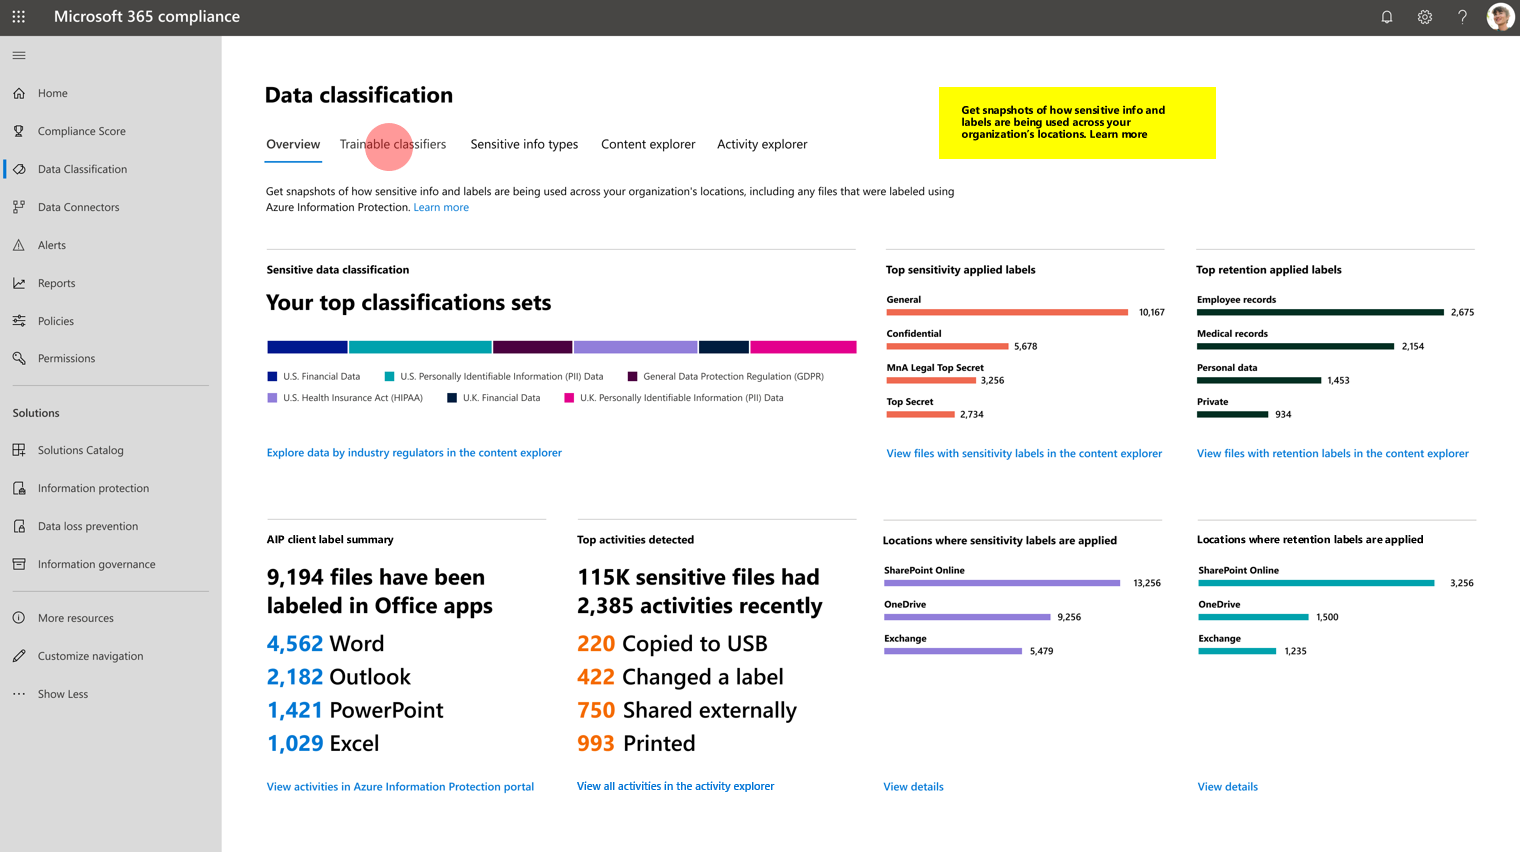Open the Data Classification sidebar icon

[x=18, y=169]
